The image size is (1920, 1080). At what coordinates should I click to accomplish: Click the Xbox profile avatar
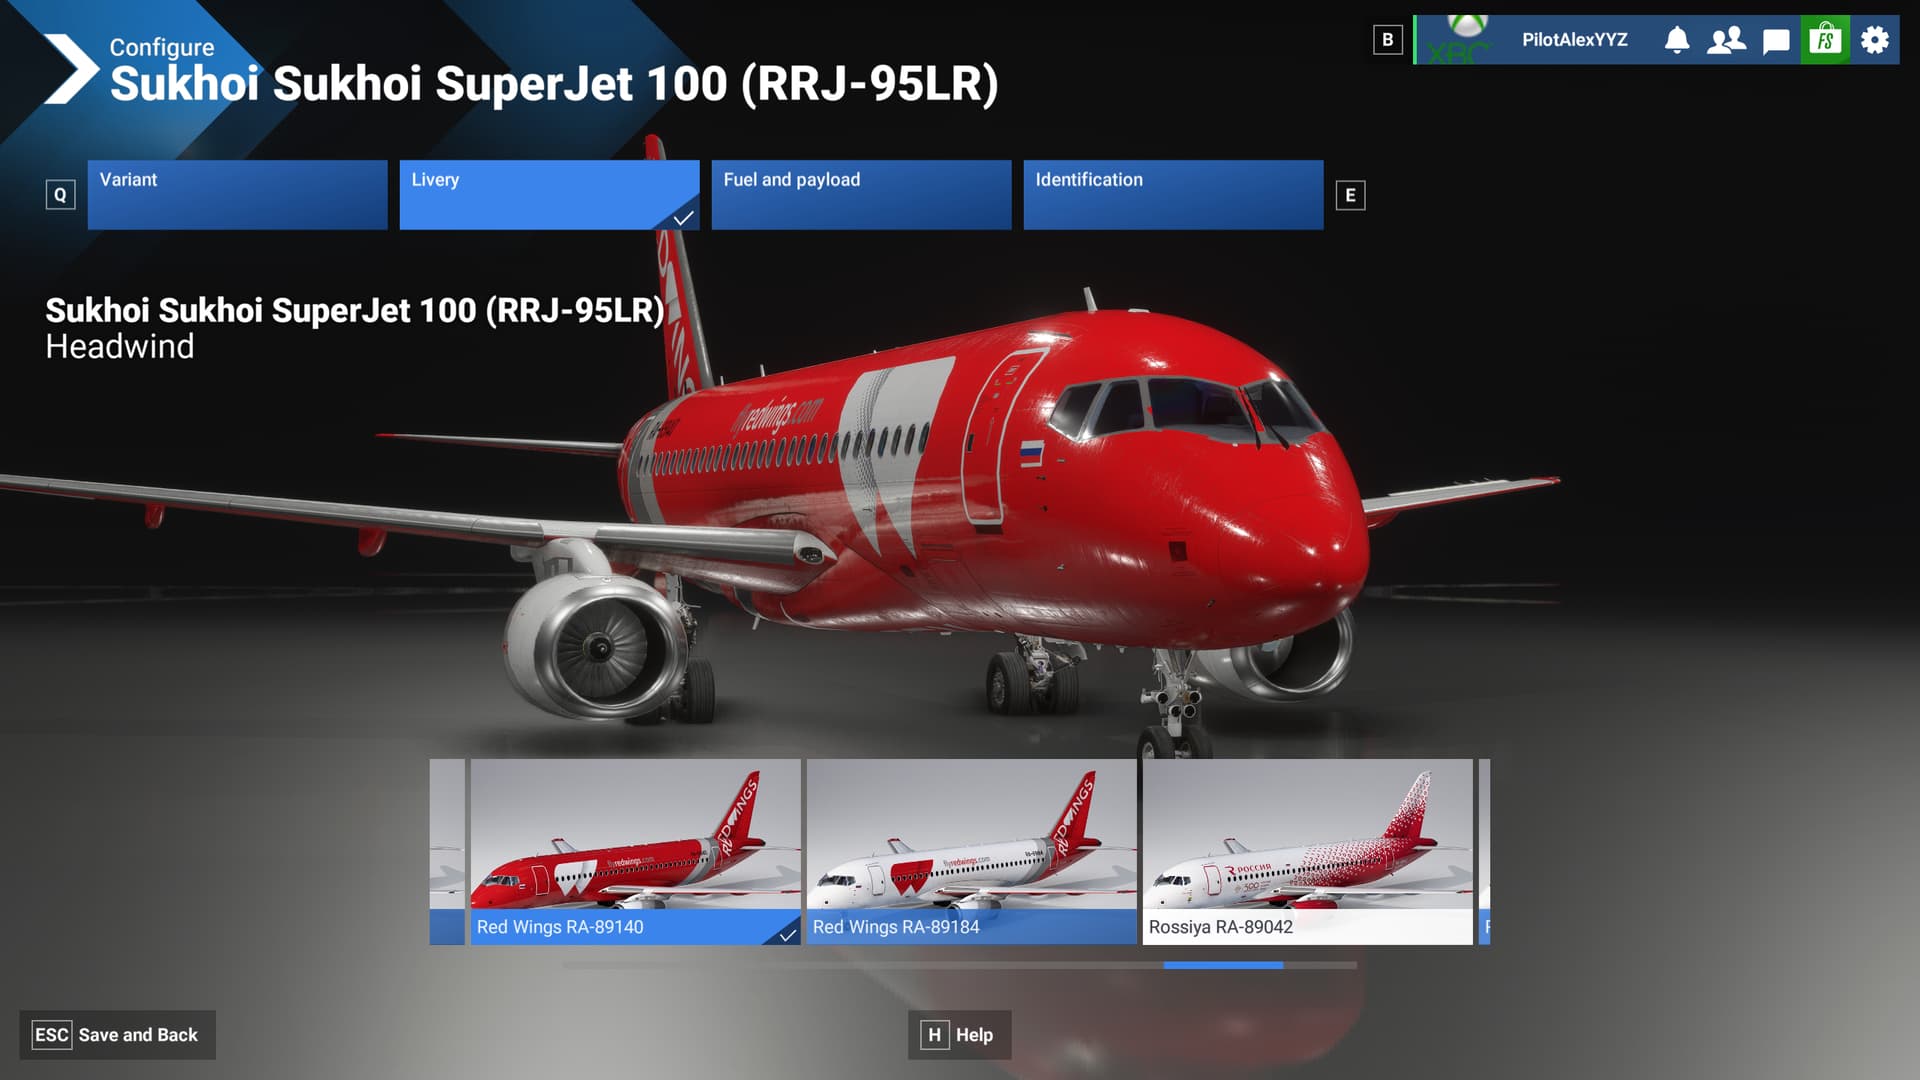tap(1464, 40)
